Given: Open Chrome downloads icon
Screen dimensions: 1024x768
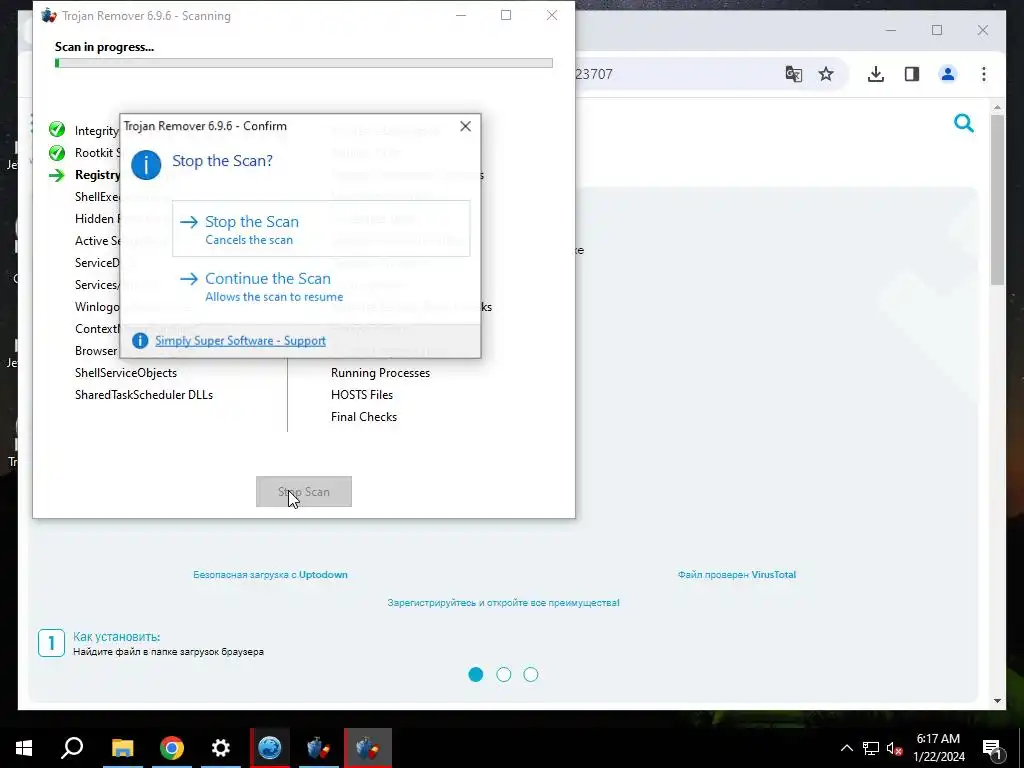Looking at the screenshot, I should (x=876, y=74).
